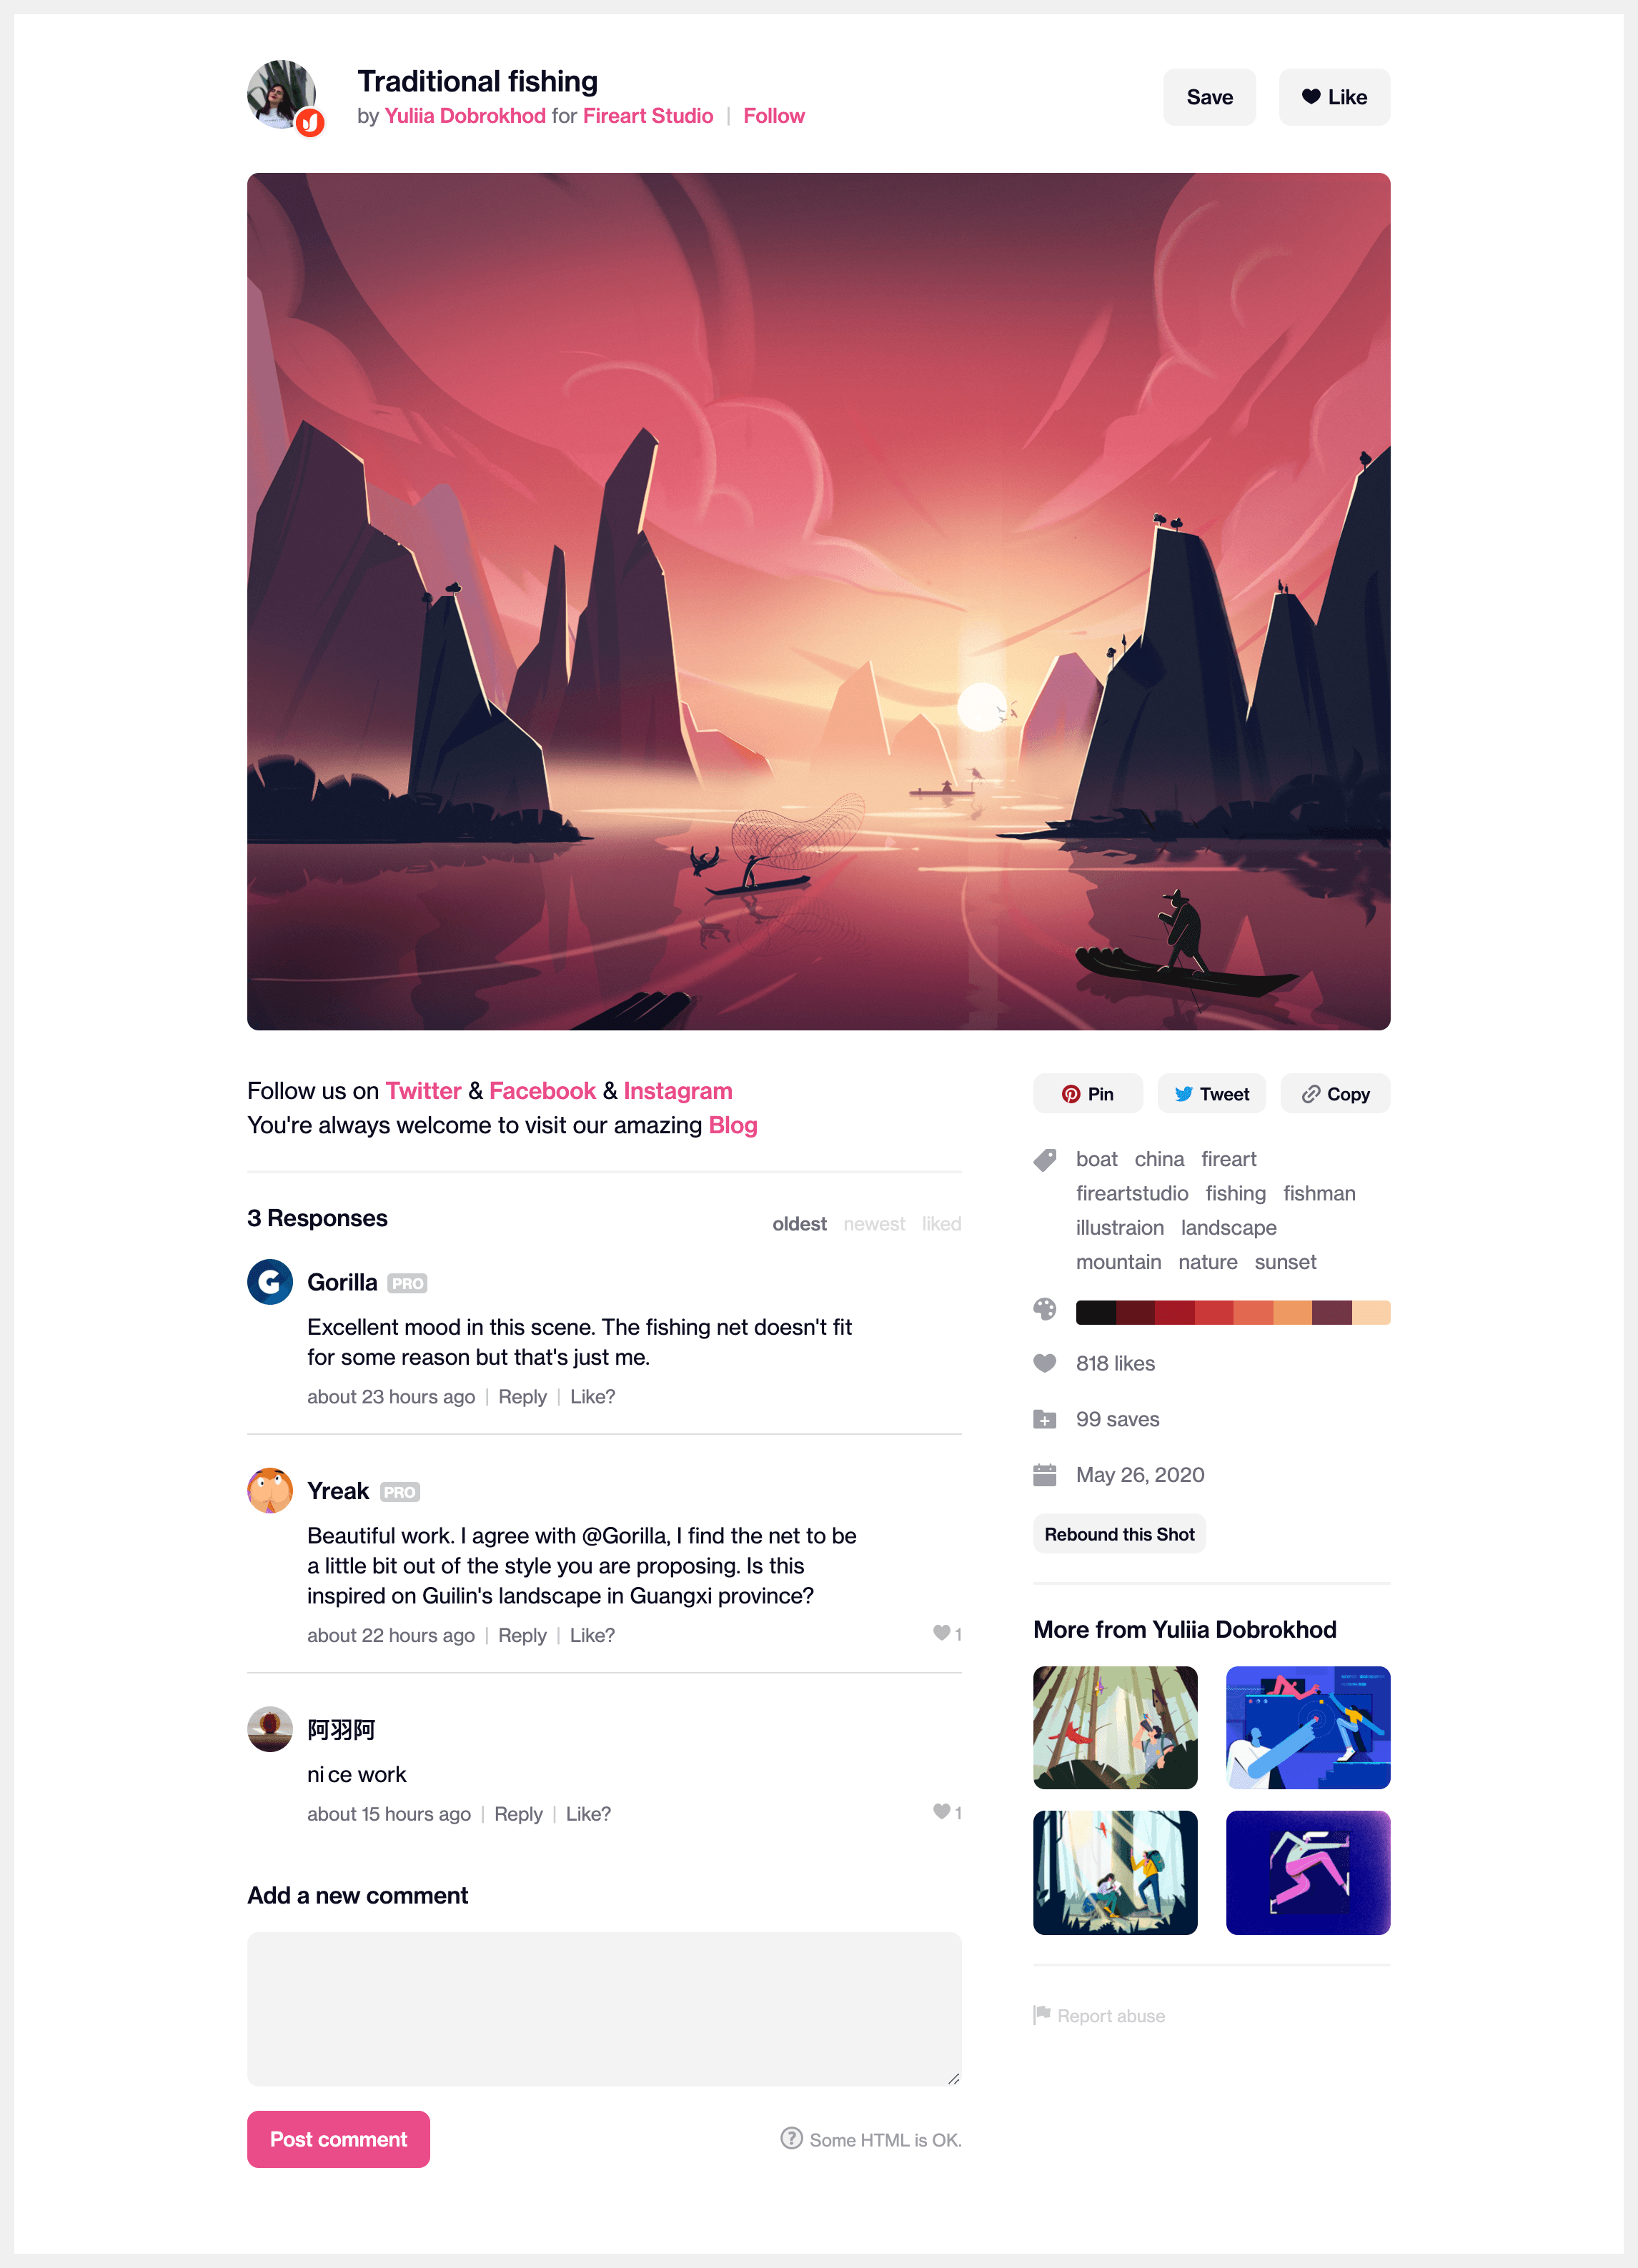Click the Twitter bird Tweet button
The height and width of the screenshot is (2268, 1638).
(x=1211, y=1094)
